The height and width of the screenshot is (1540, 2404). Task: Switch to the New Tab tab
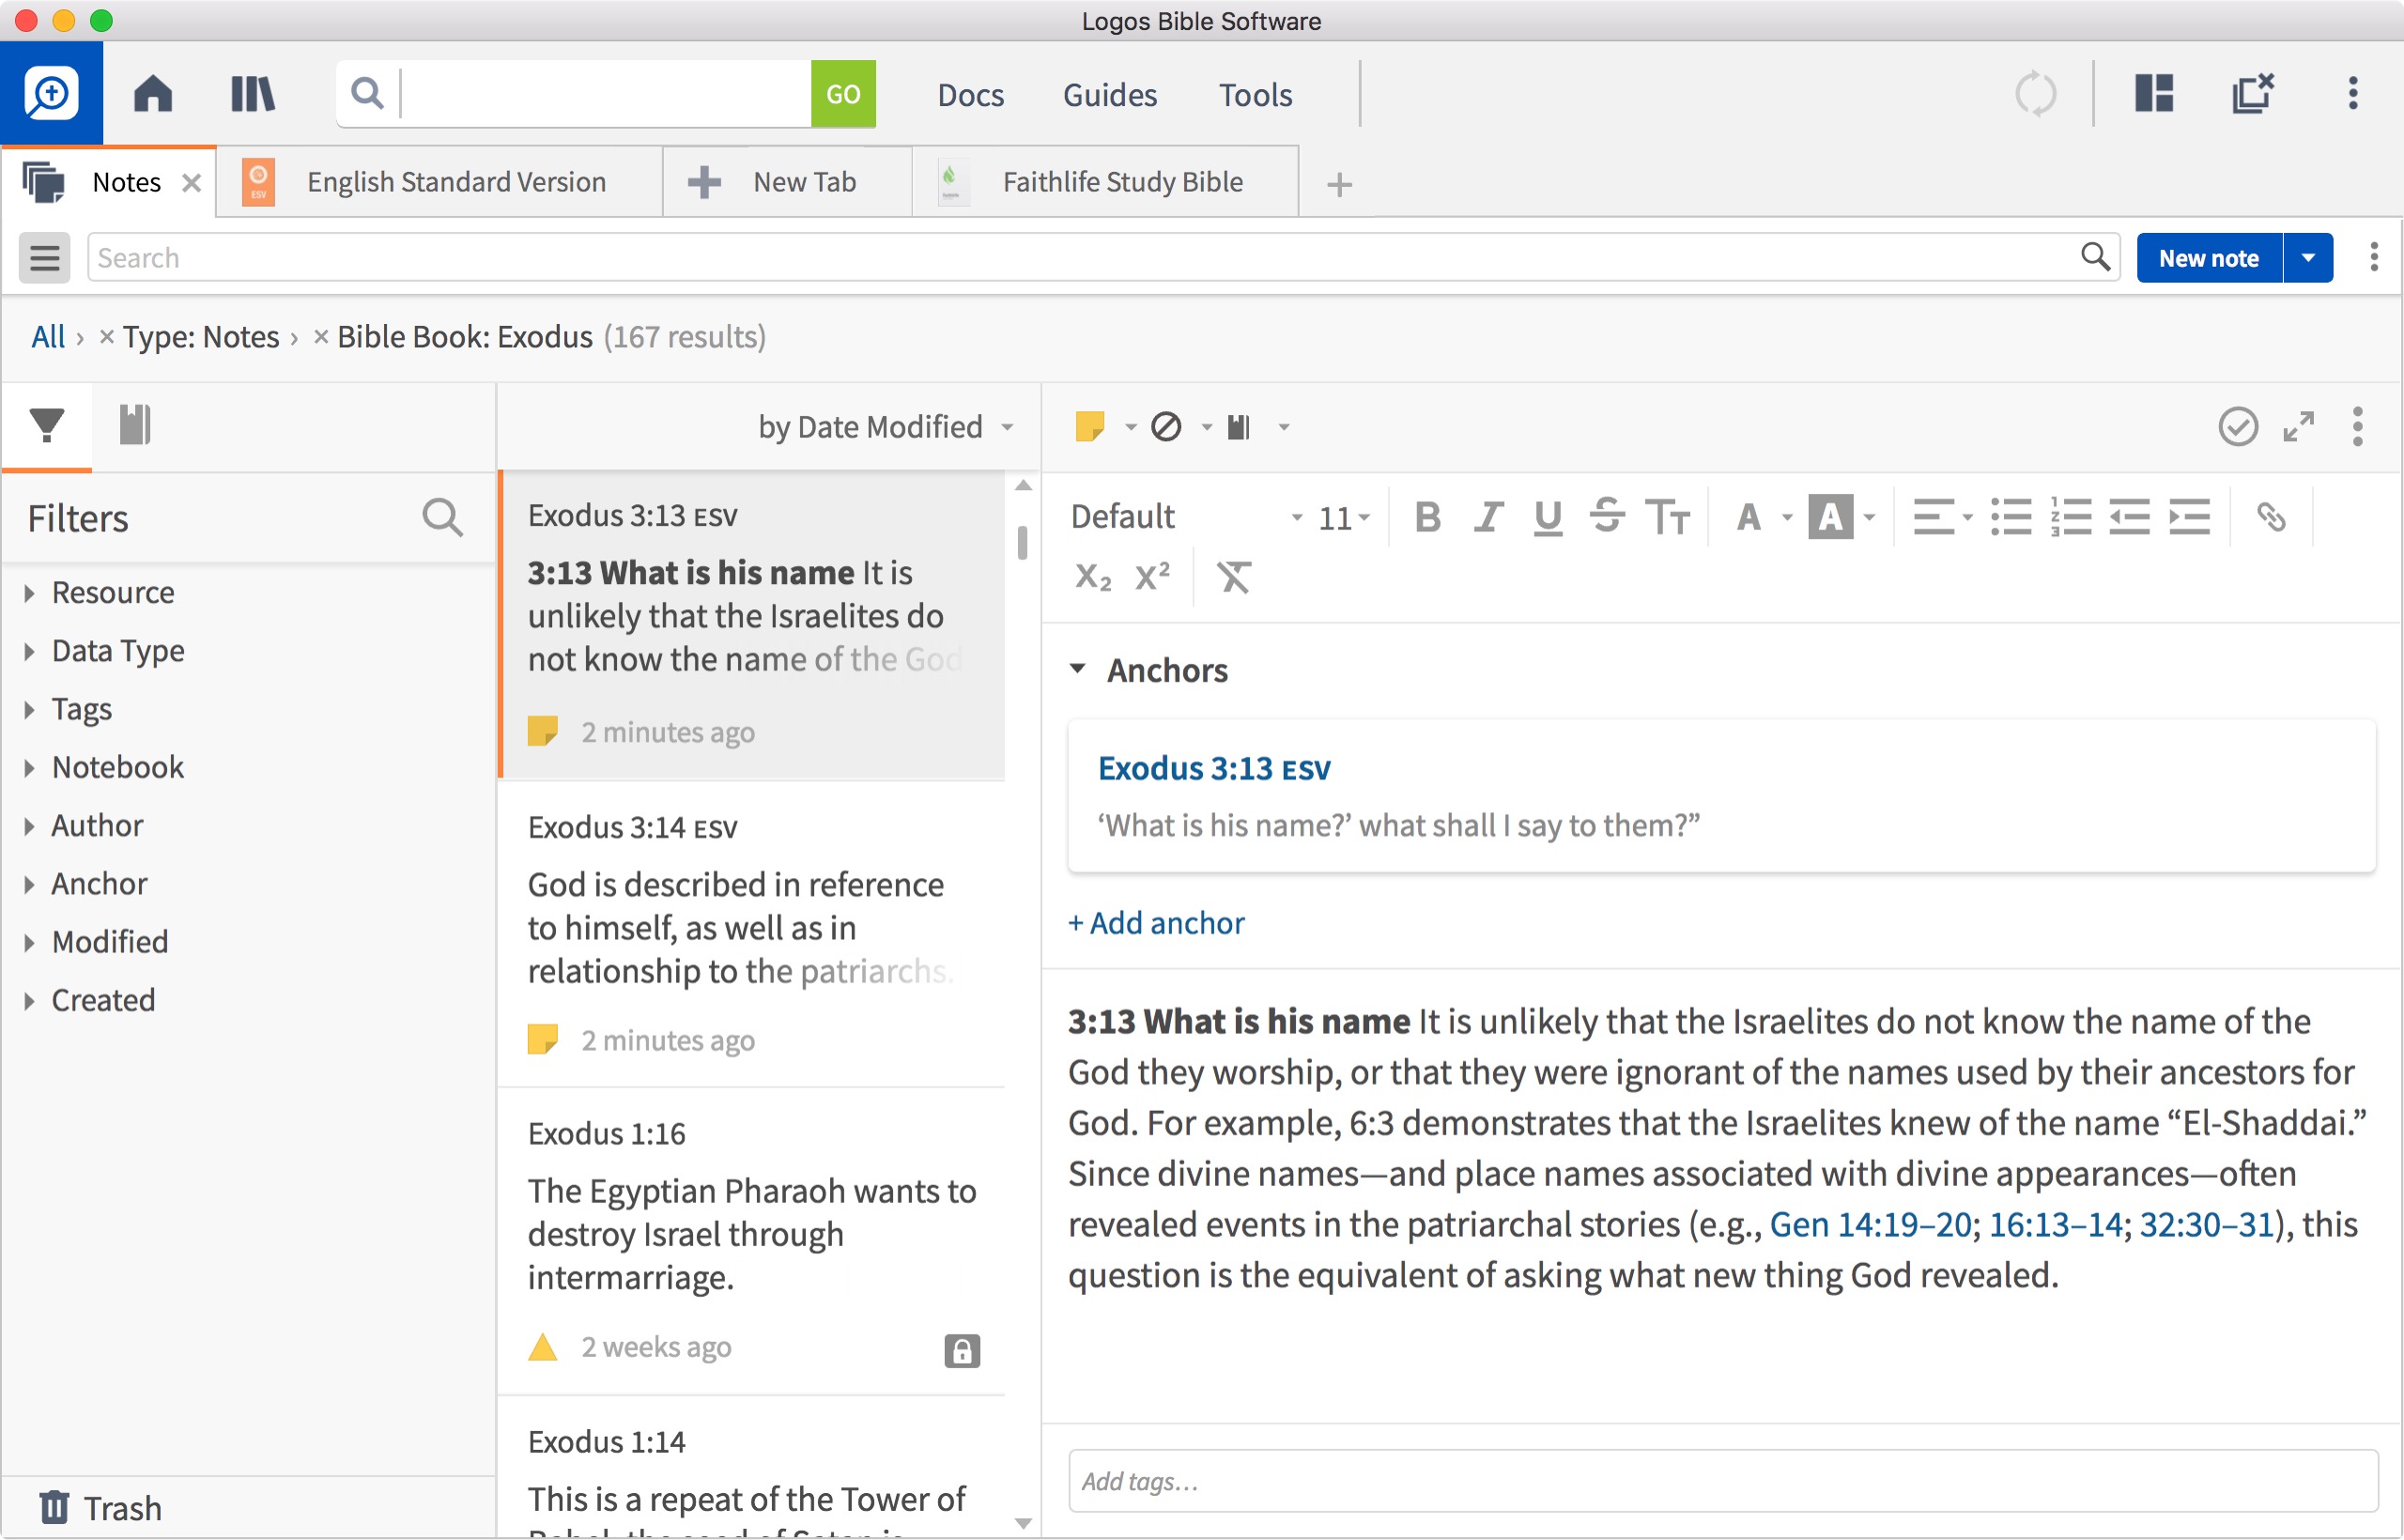point(788,182)
